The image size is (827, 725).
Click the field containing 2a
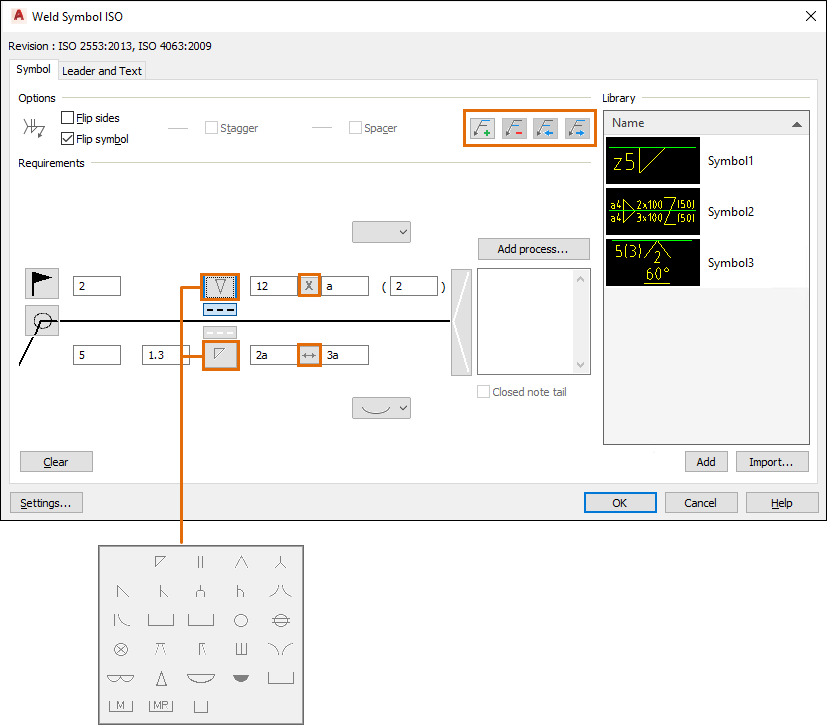274,355
